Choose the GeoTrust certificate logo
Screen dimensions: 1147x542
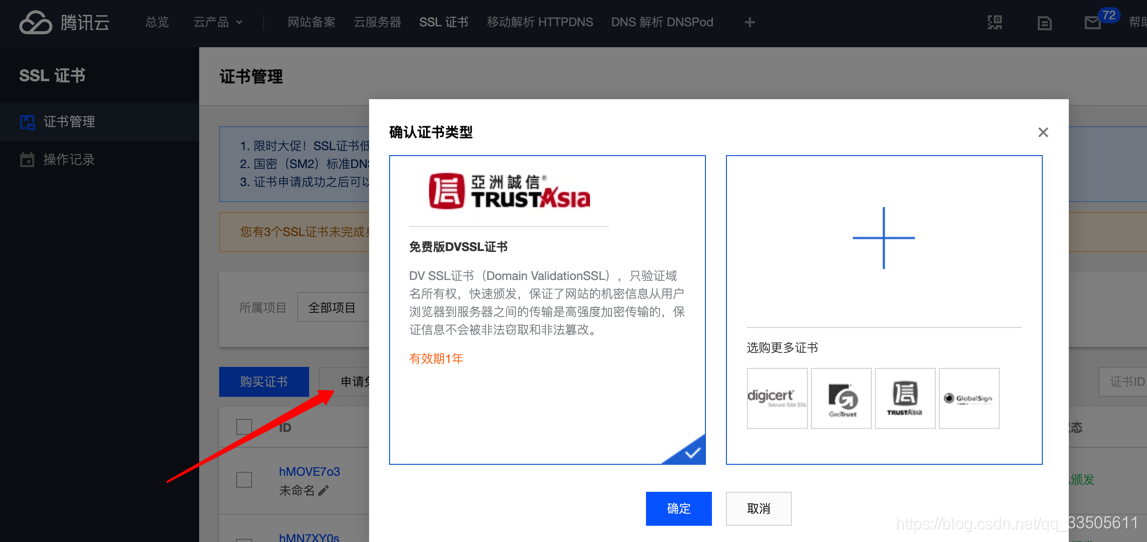click(841, 398)
